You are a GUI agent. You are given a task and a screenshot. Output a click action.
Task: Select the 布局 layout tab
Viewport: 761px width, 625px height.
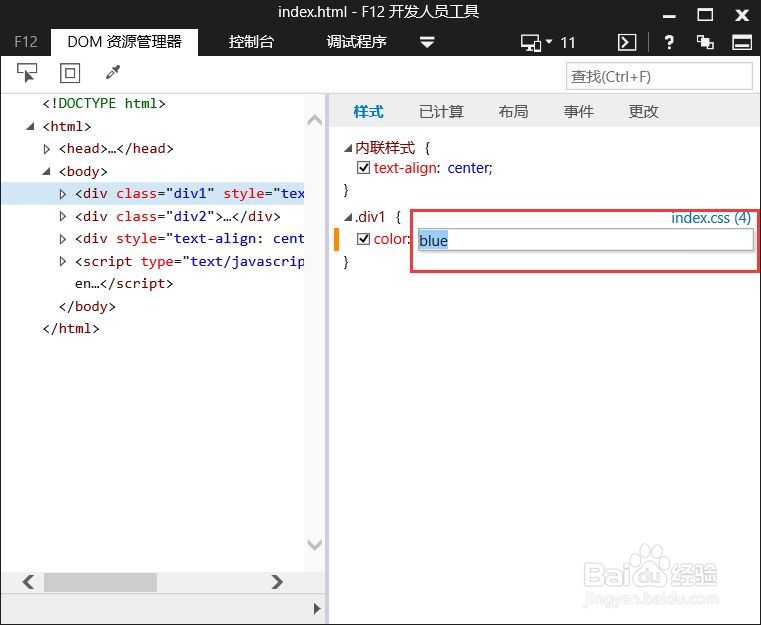coord(513,112)
